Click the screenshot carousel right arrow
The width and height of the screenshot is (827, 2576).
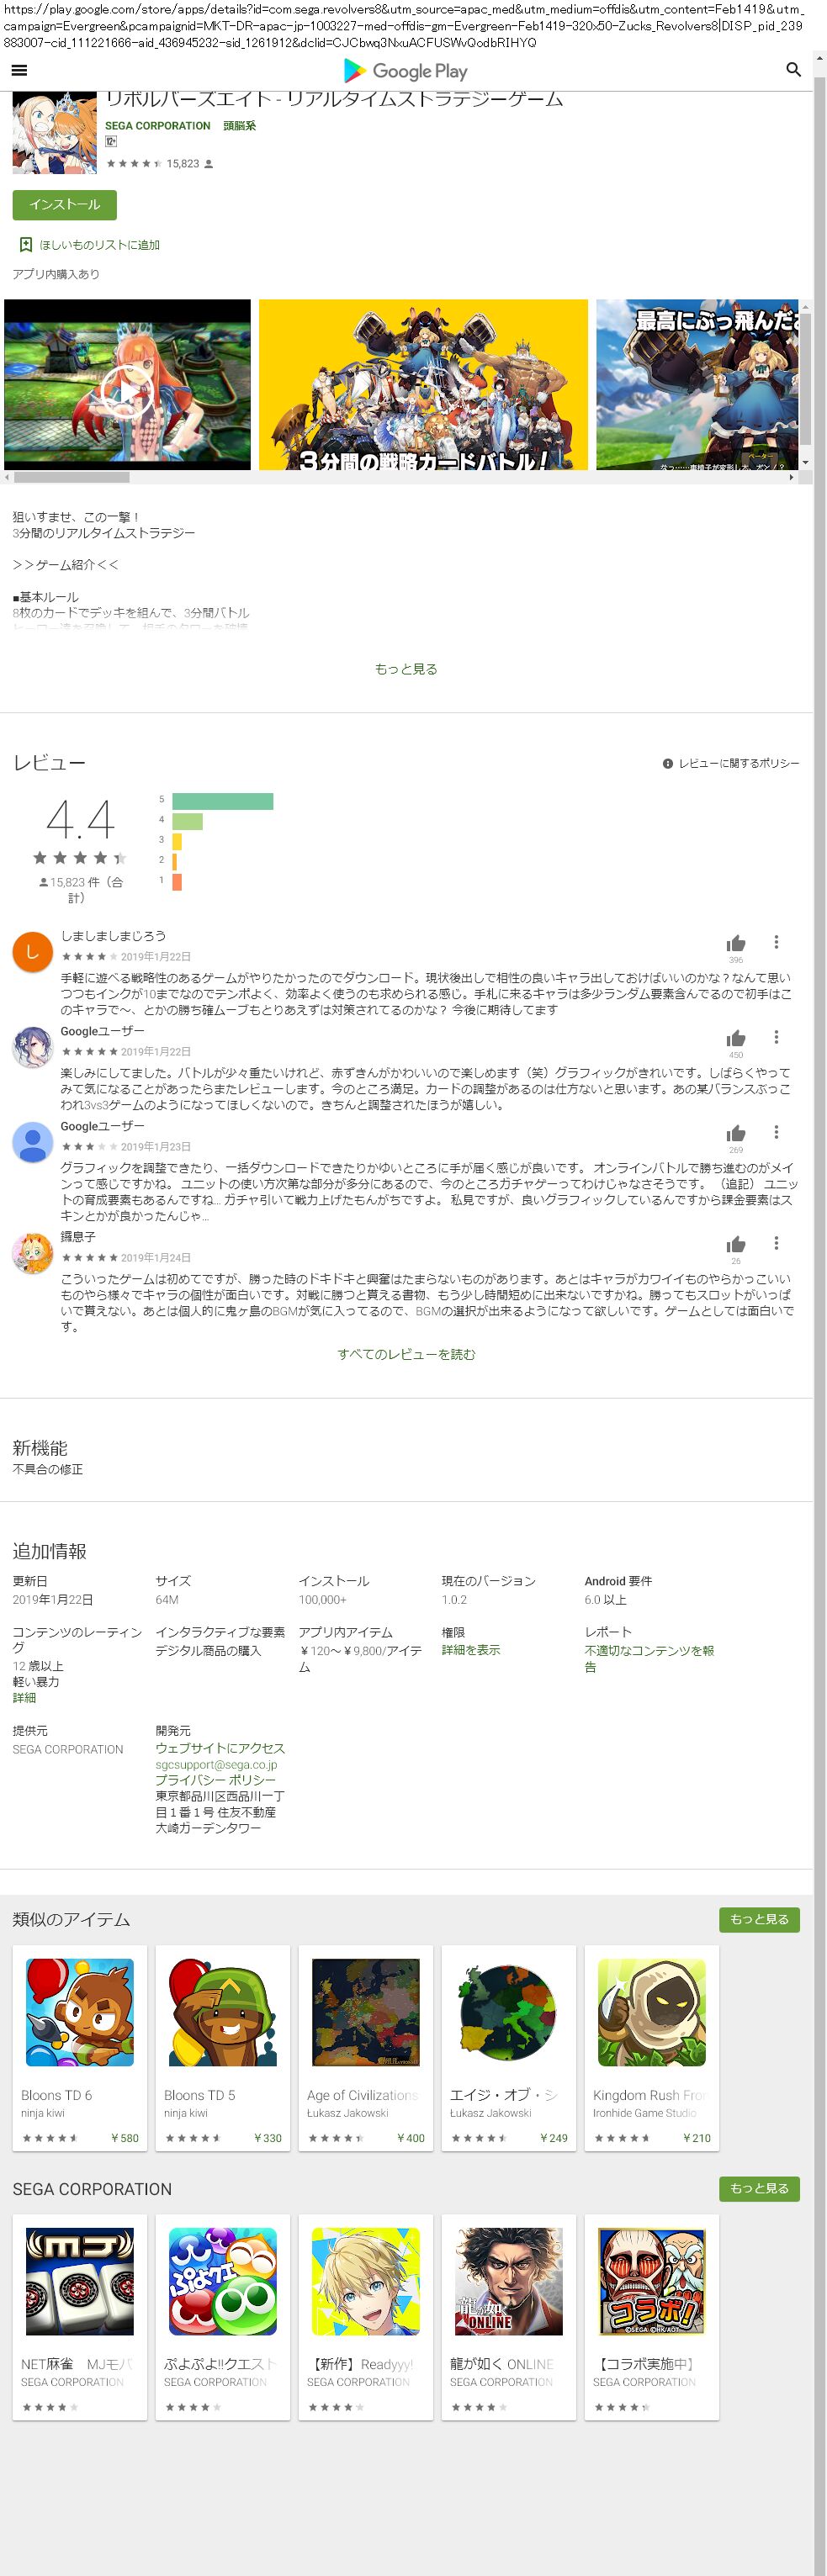792,477
